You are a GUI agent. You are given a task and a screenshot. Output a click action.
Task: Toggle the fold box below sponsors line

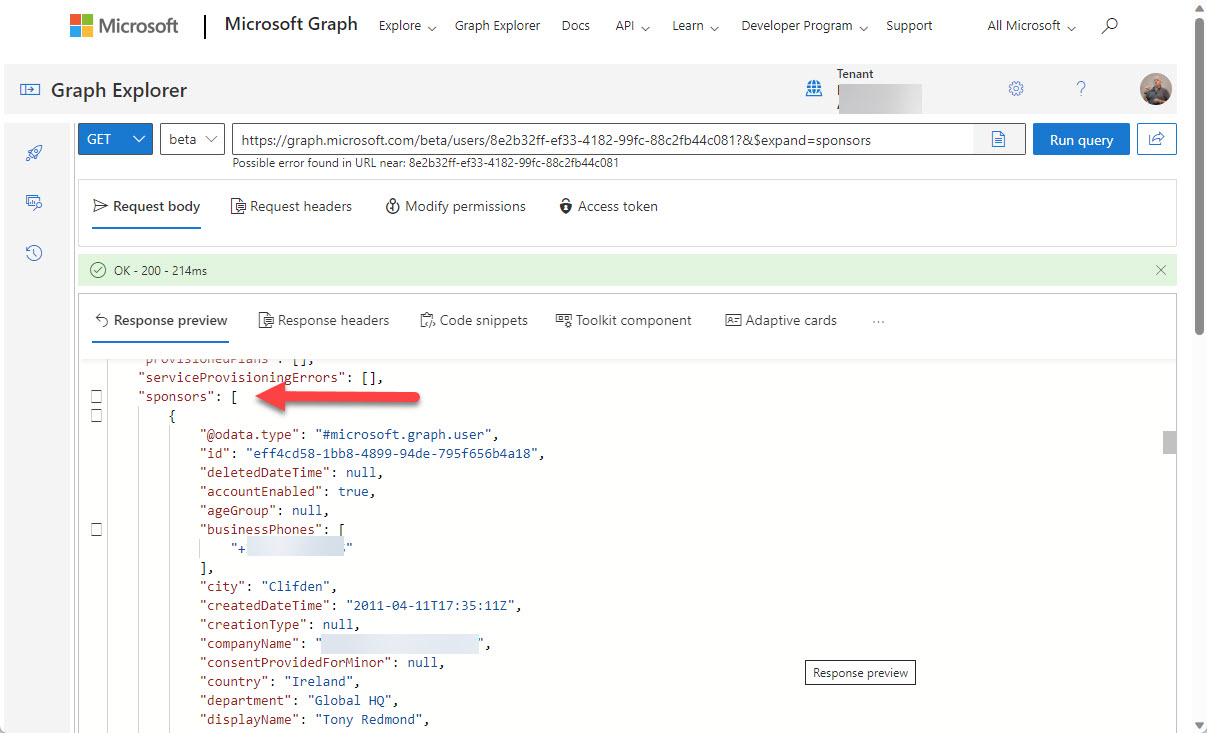click(97, 416)
